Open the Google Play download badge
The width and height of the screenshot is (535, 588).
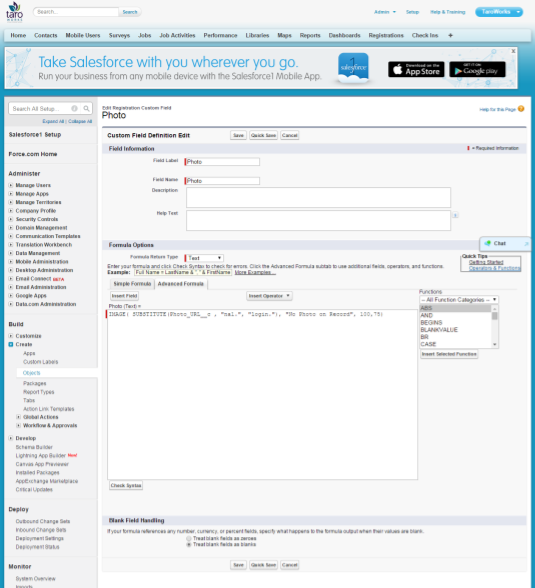click(x=477, y=69)
